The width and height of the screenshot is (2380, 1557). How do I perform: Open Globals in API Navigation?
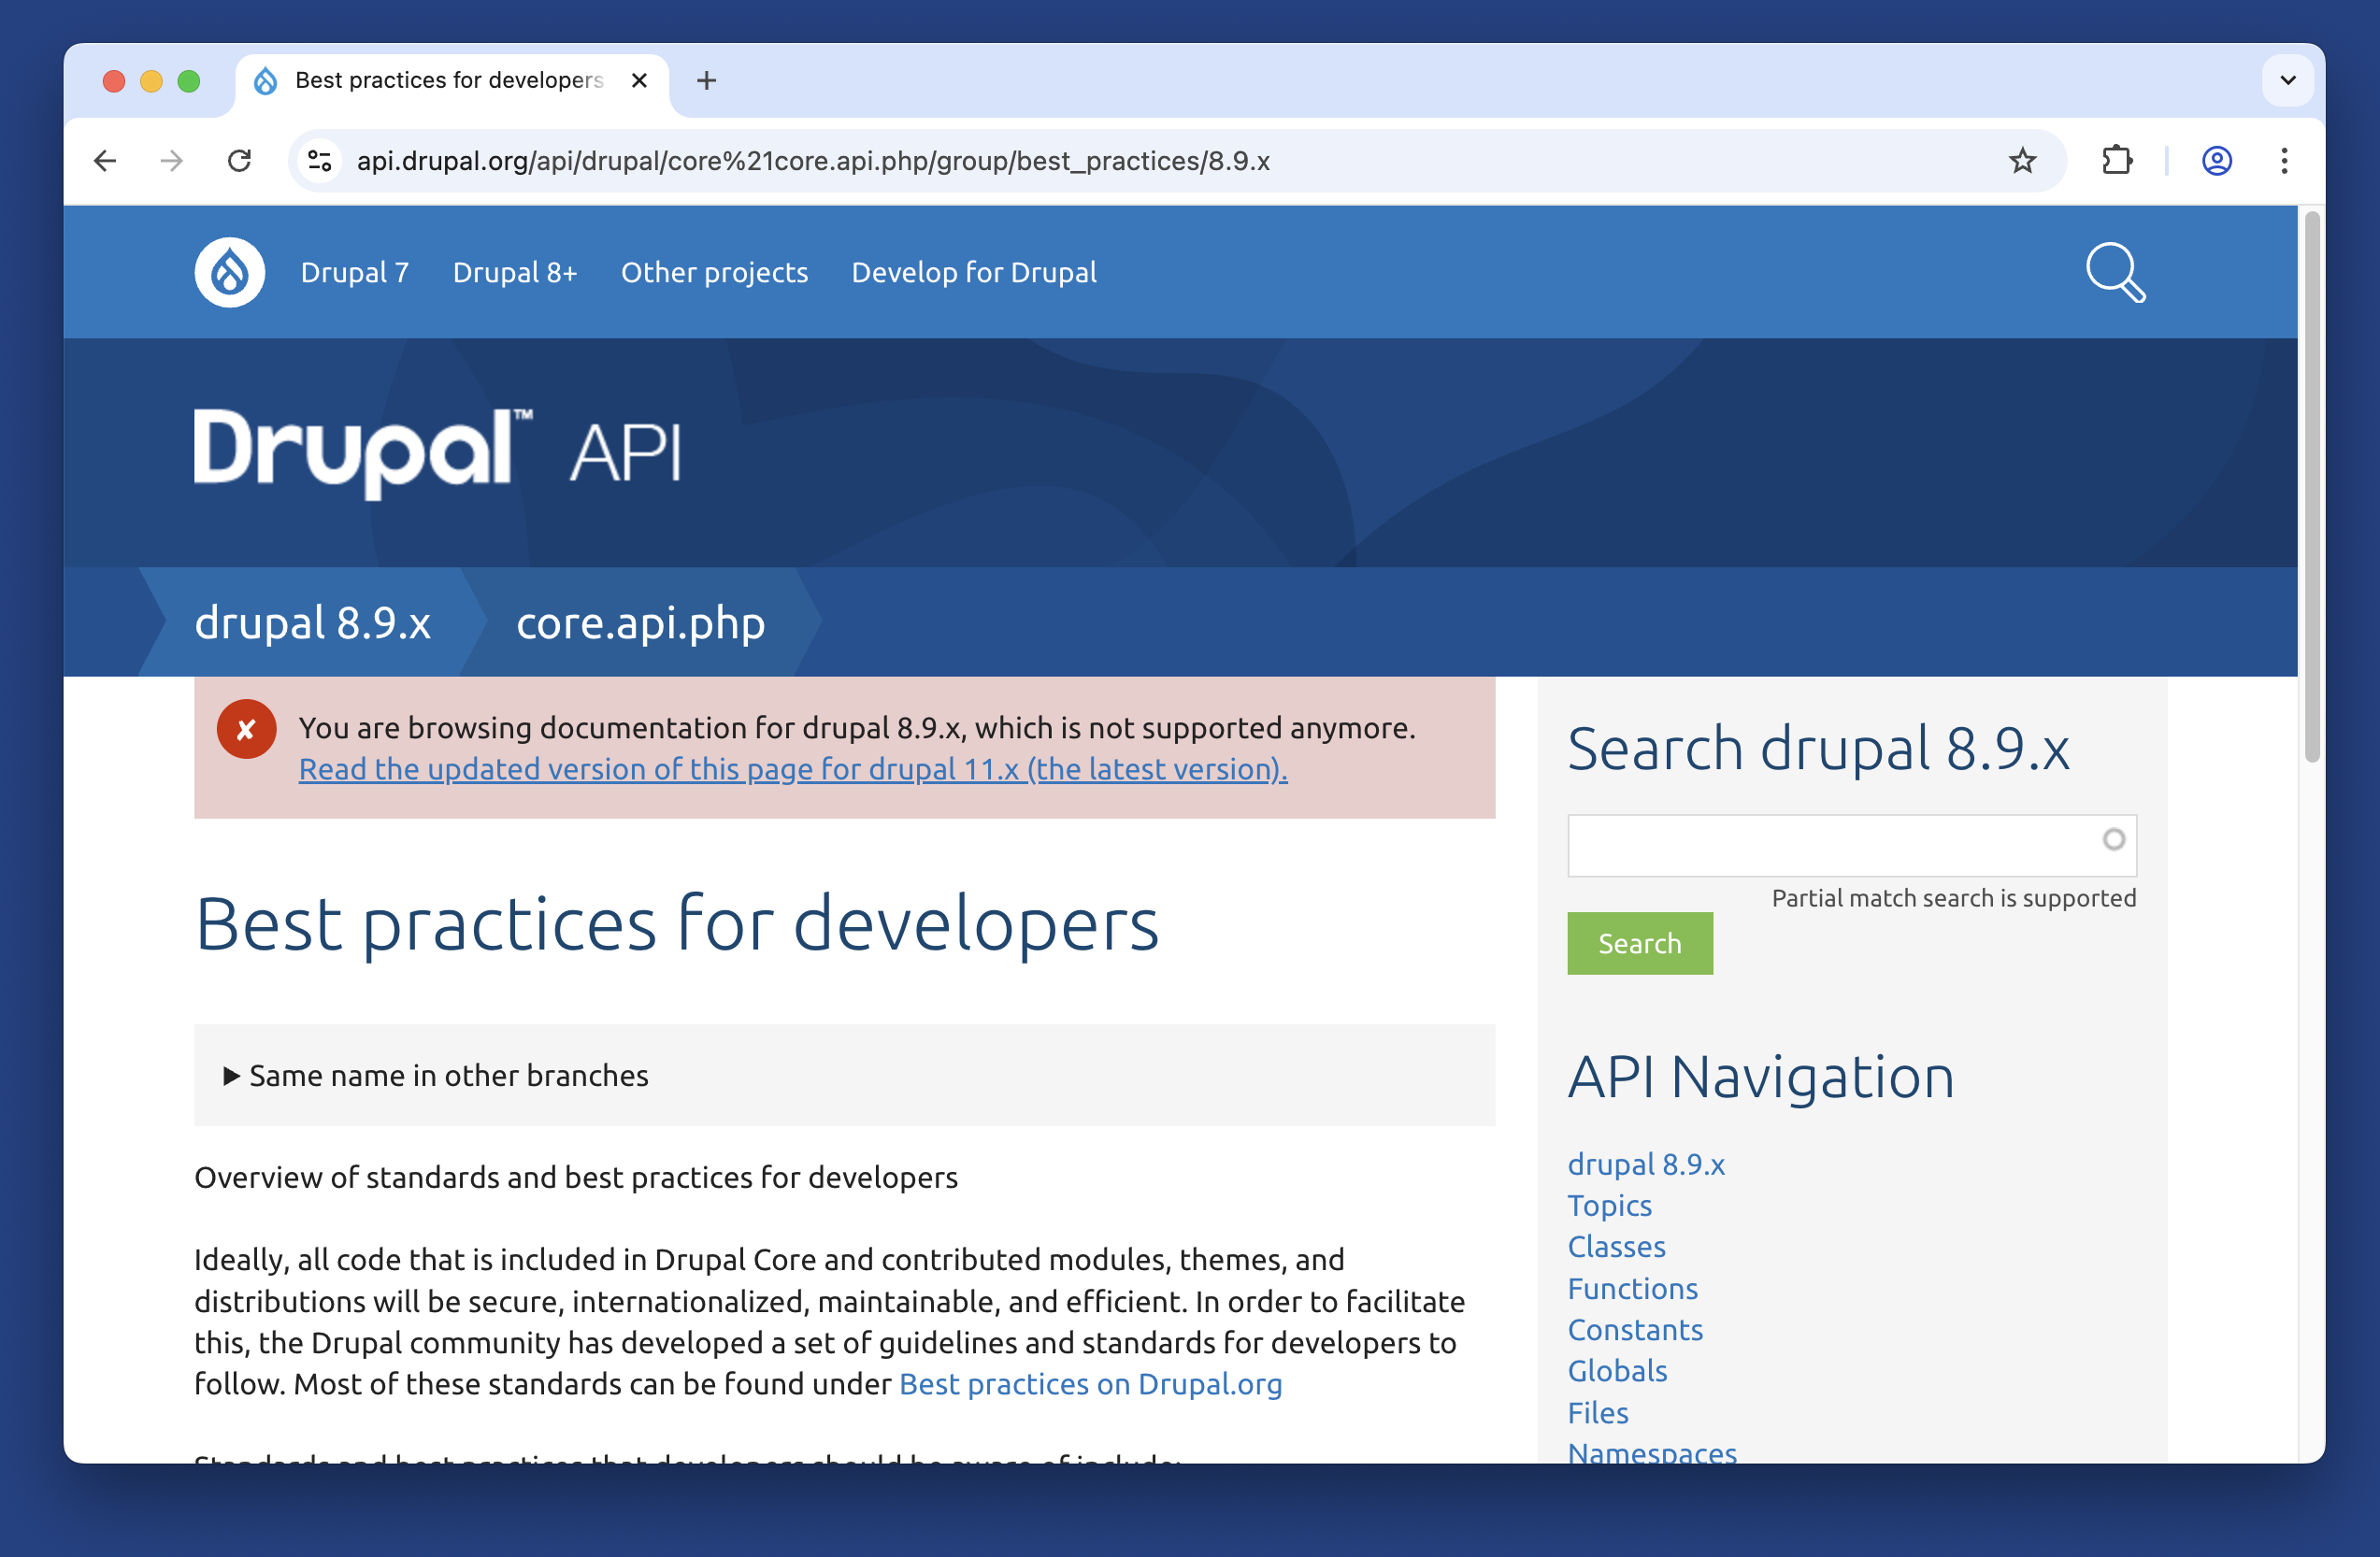click(1617, 1370)
